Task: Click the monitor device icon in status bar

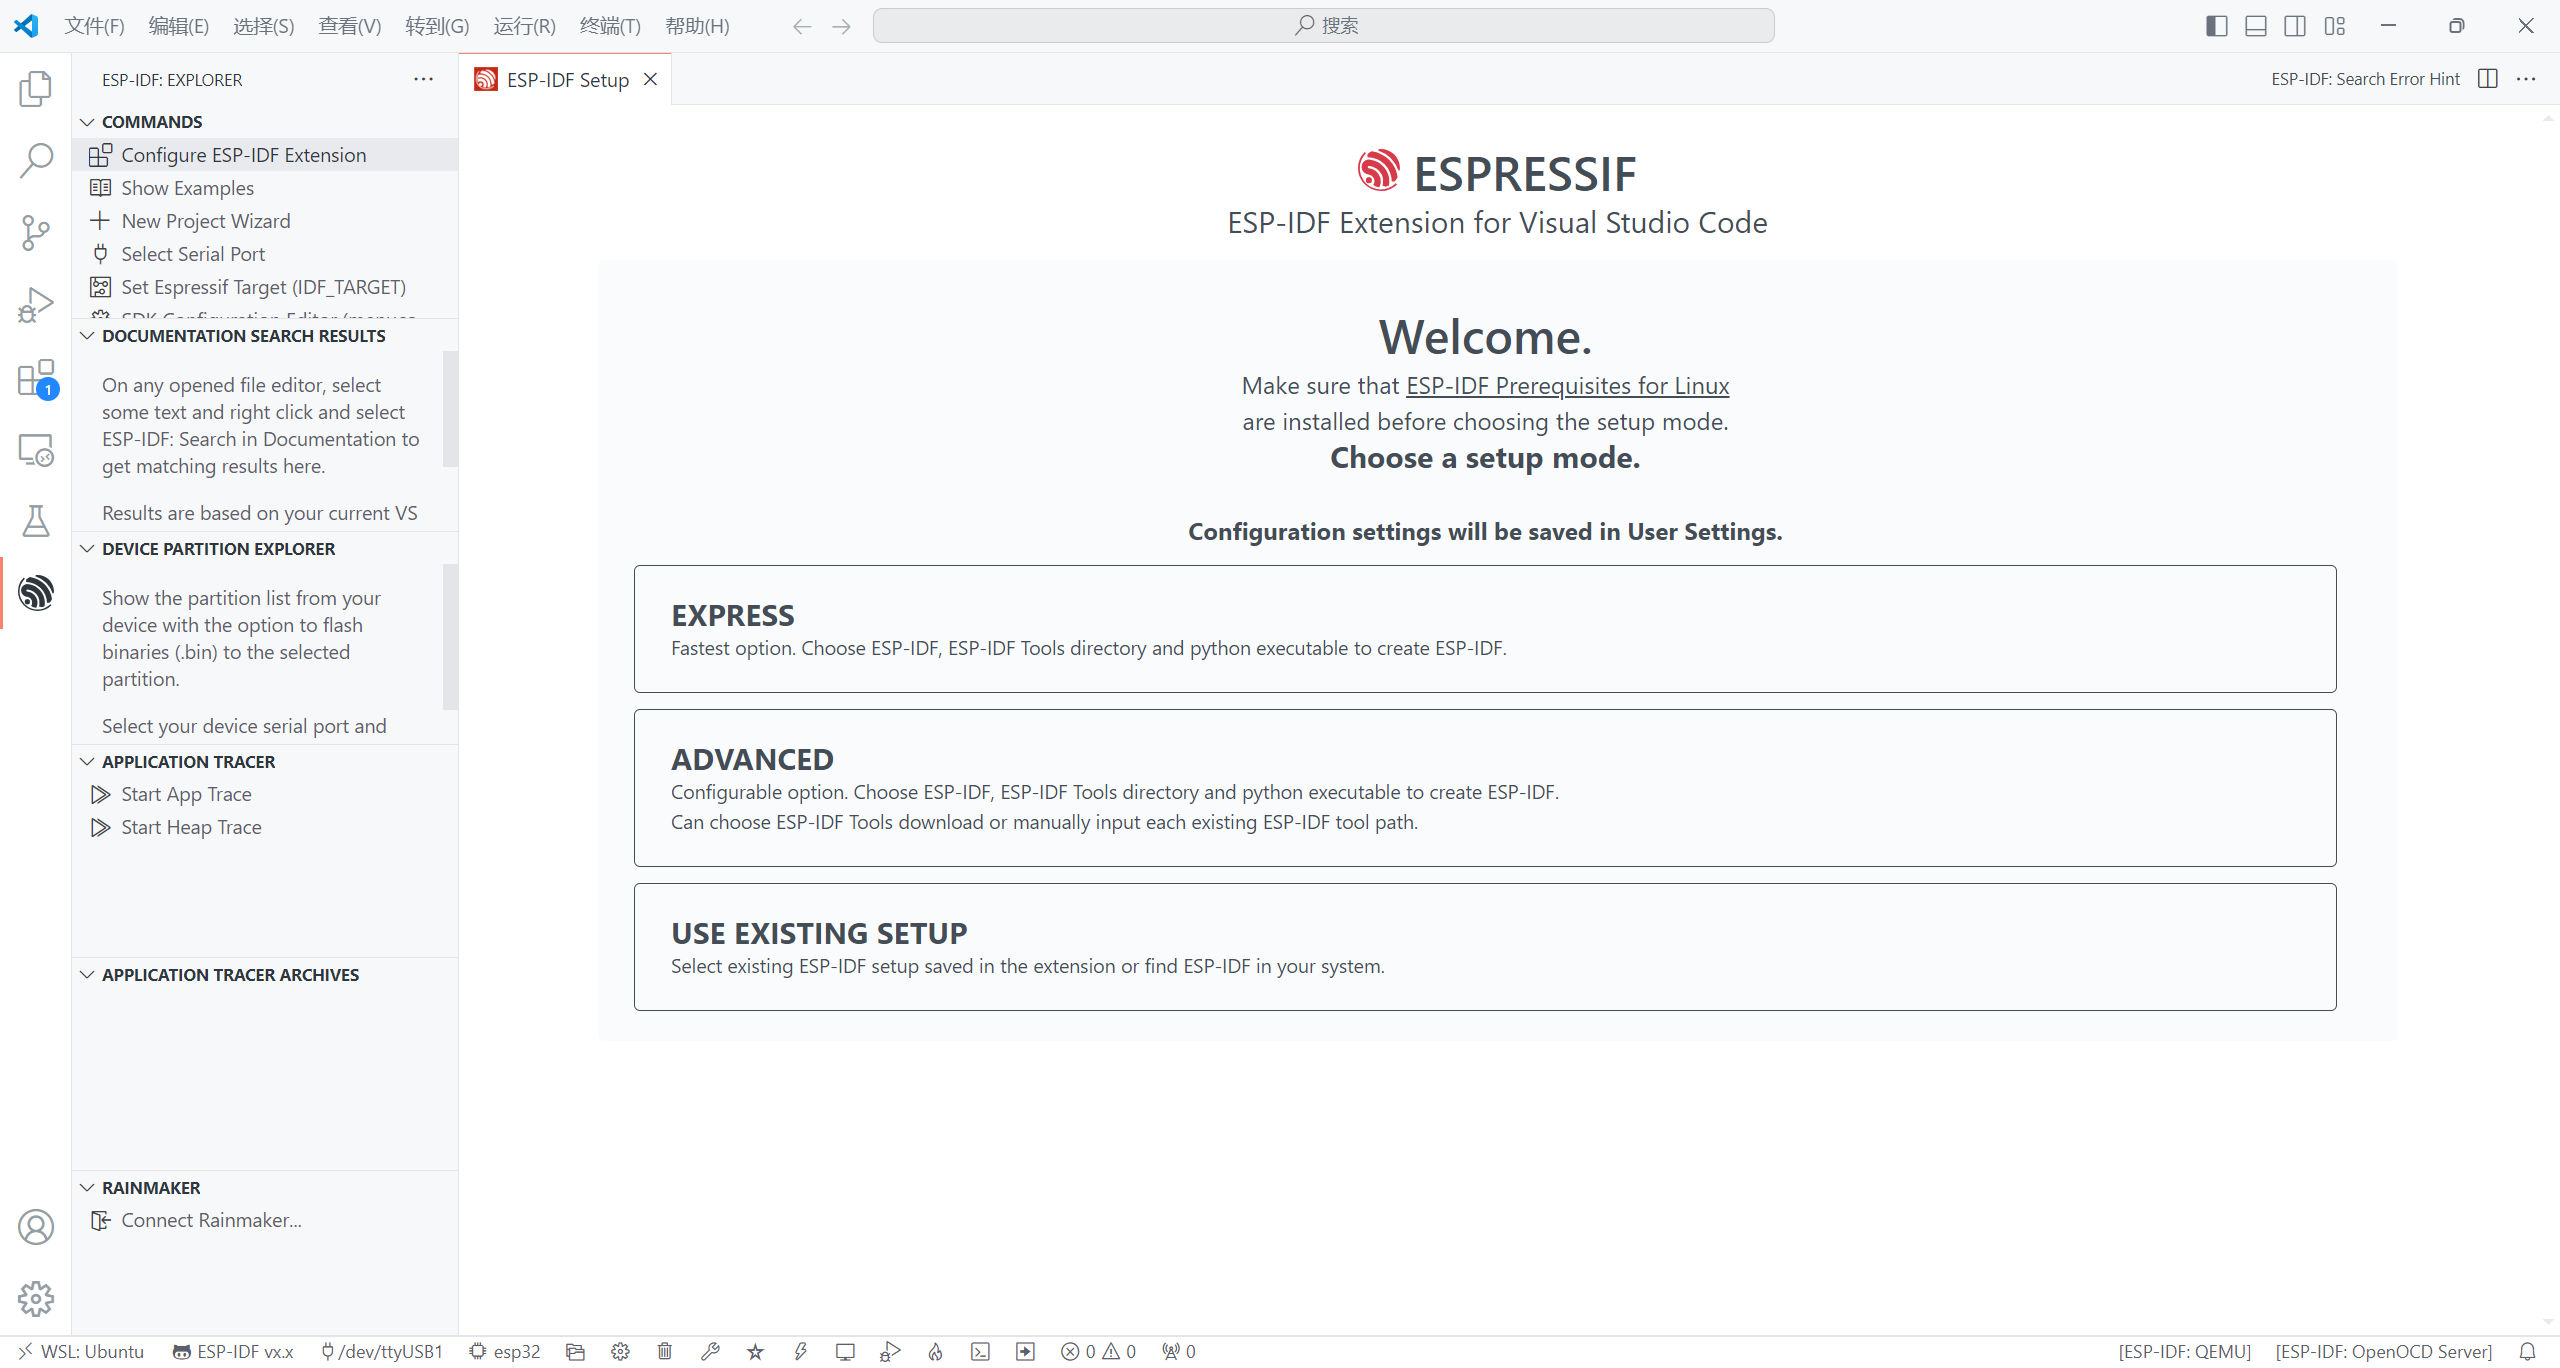Action: [845, 1351]
